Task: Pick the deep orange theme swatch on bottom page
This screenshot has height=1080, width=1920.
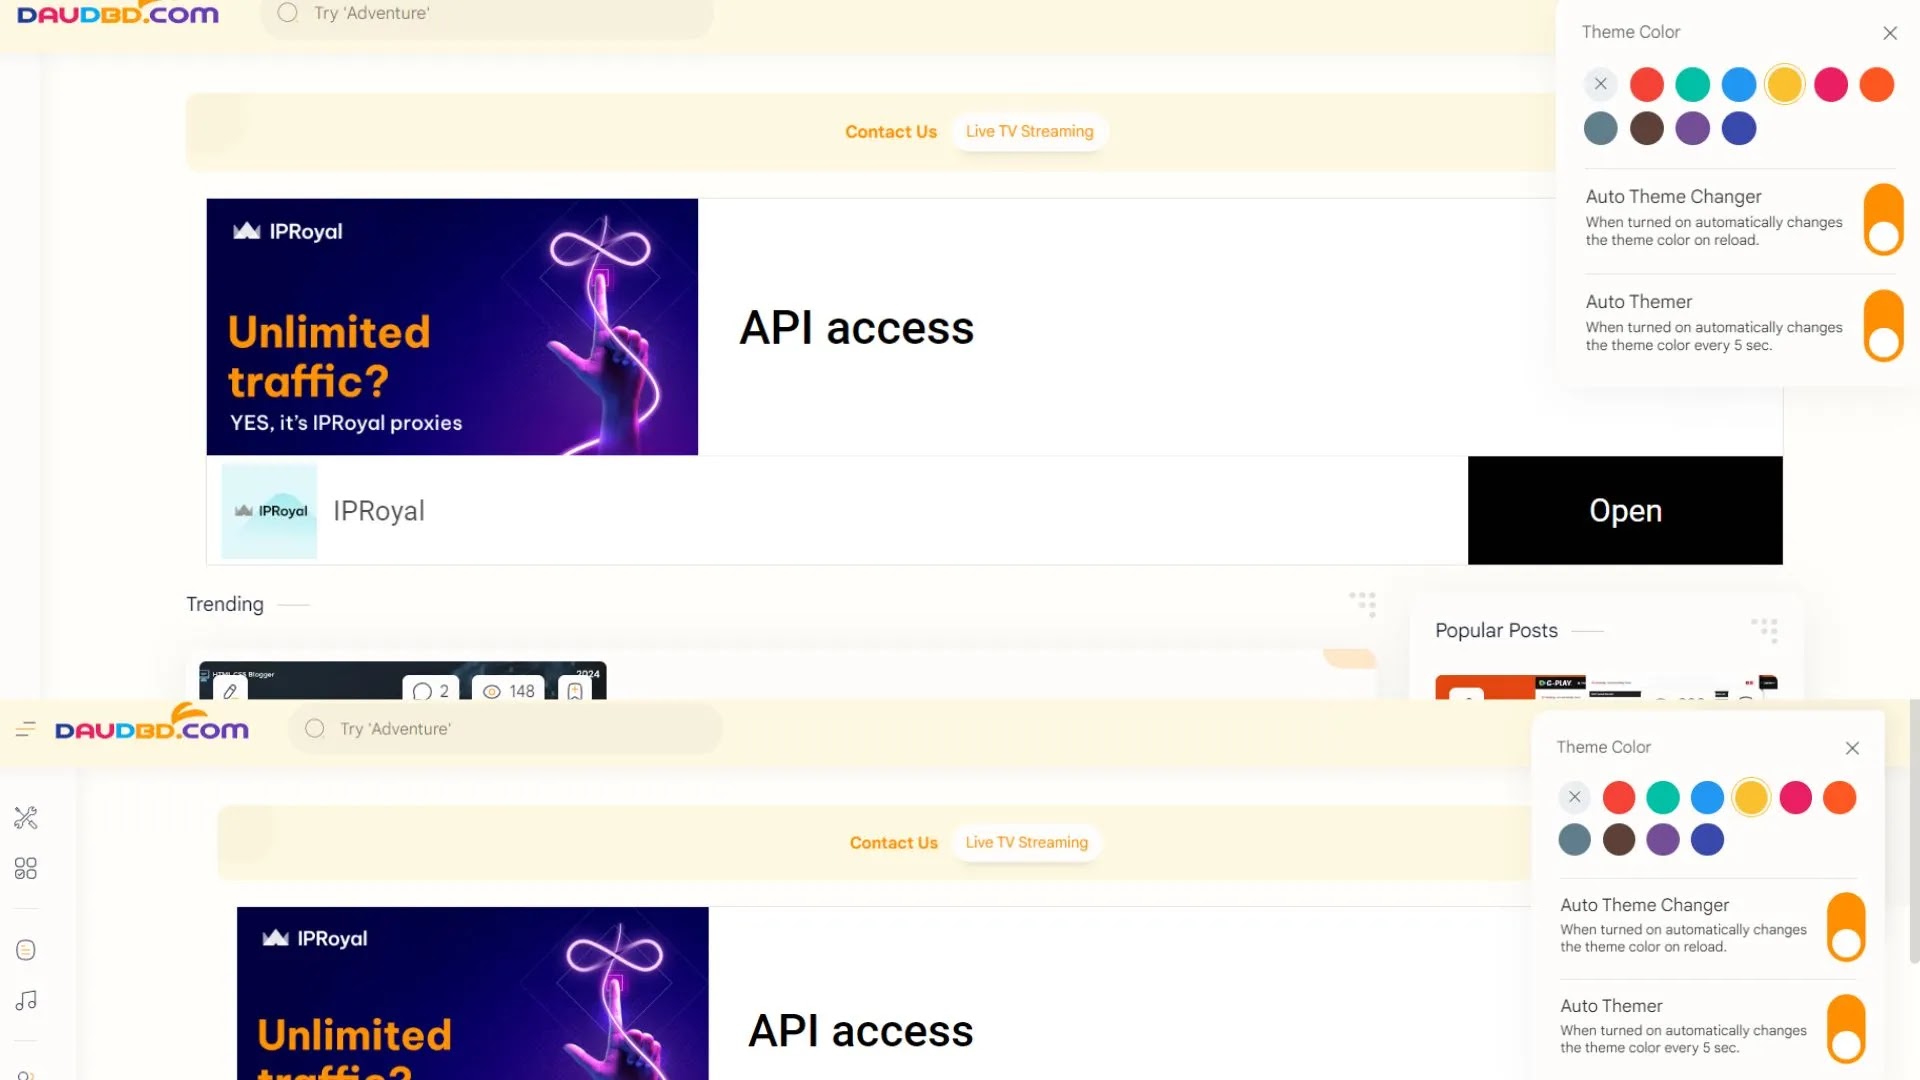Action: (x=1840, y=797)
